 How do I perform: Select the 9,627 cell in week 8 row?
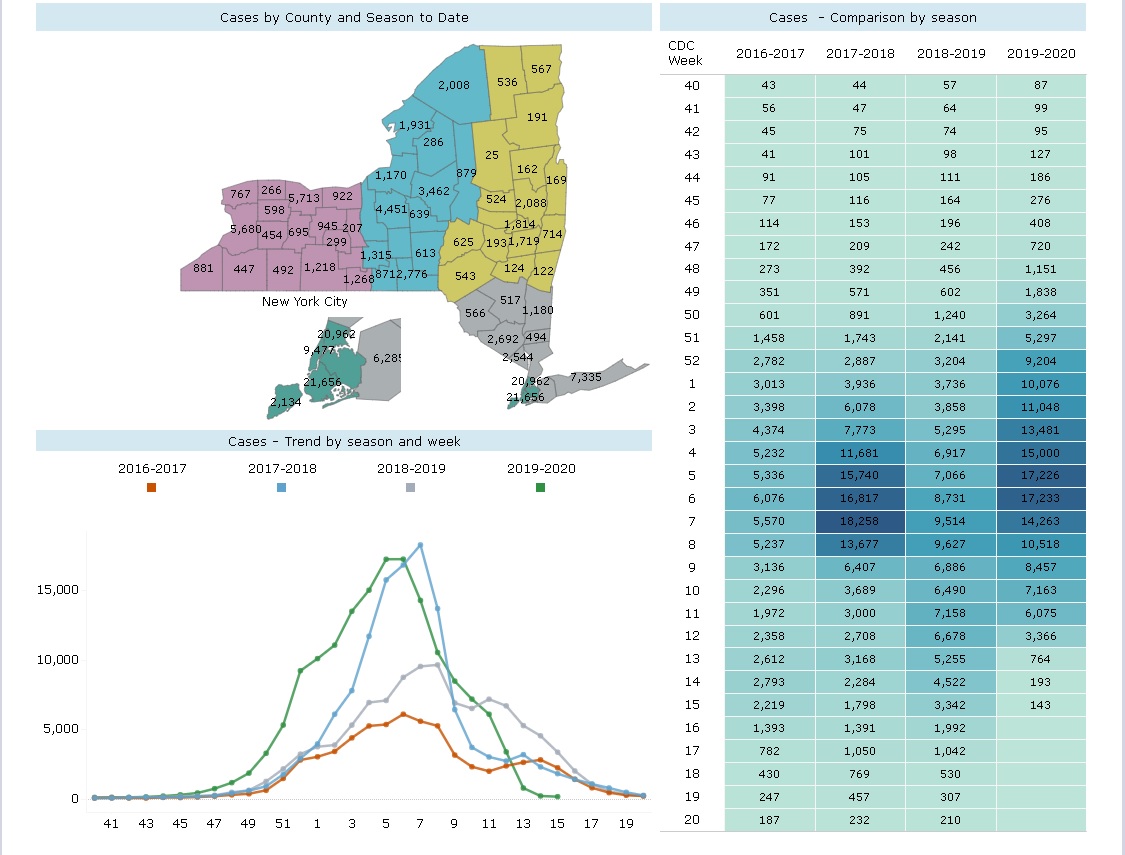click(951, 544)
